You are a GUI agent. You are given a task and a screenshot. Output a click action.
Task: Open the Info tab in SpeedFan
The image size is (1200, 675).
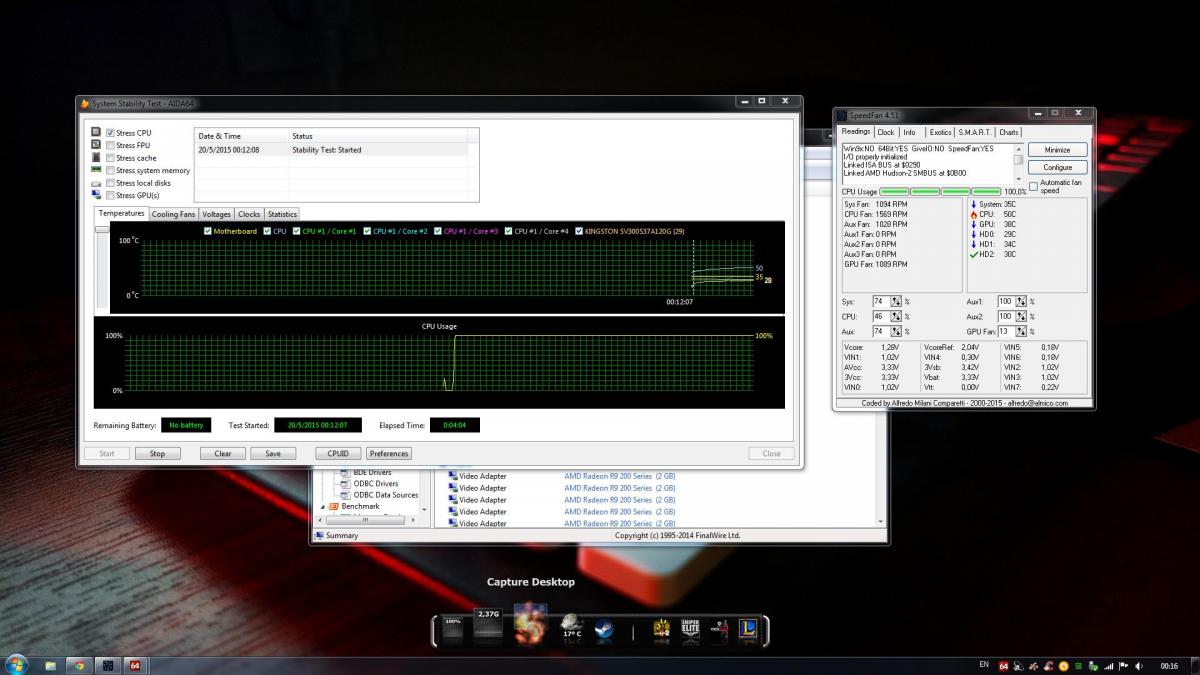point(909,132)
